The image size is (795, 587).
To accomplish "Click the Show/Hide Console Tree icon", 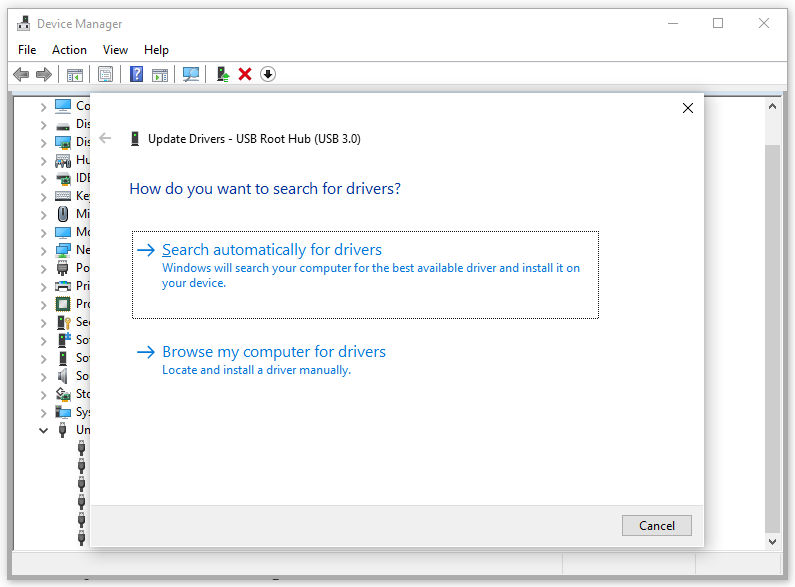I will point(74,74).
